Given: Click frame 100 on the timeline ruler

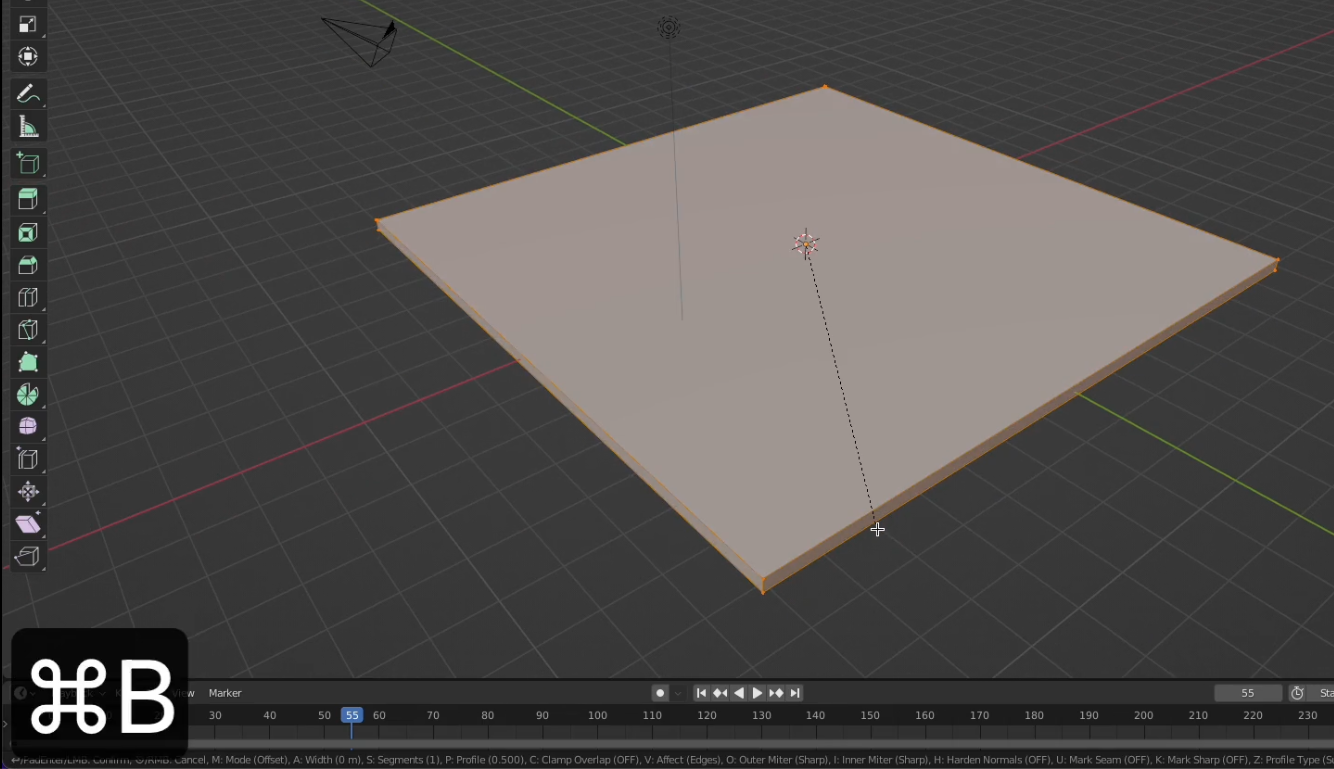Looking at the screenshot, I should click(x=597, y=715).
